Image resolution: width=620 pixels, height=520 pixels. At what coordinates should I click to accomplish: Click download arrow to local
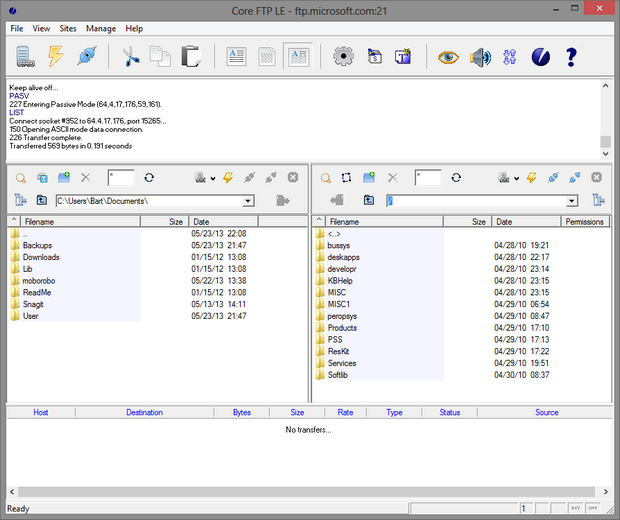pyautogui.click(x=336, y=200)
